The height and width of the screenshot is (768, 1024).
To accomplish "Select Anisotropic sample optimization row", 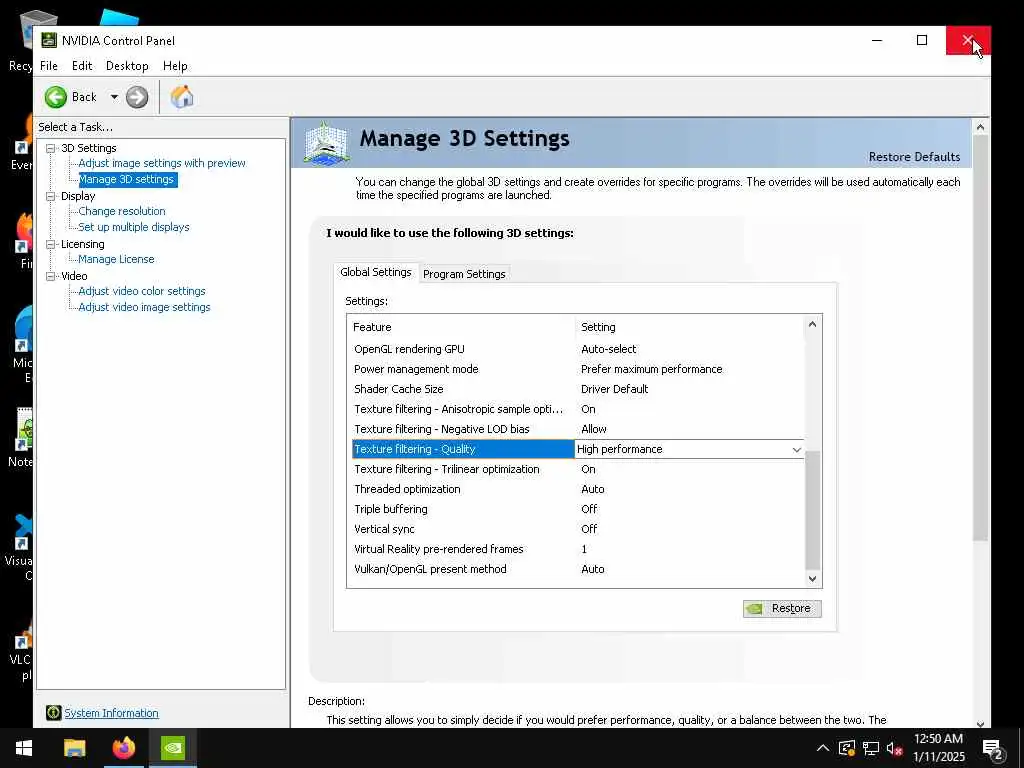I will click(578, 409).
